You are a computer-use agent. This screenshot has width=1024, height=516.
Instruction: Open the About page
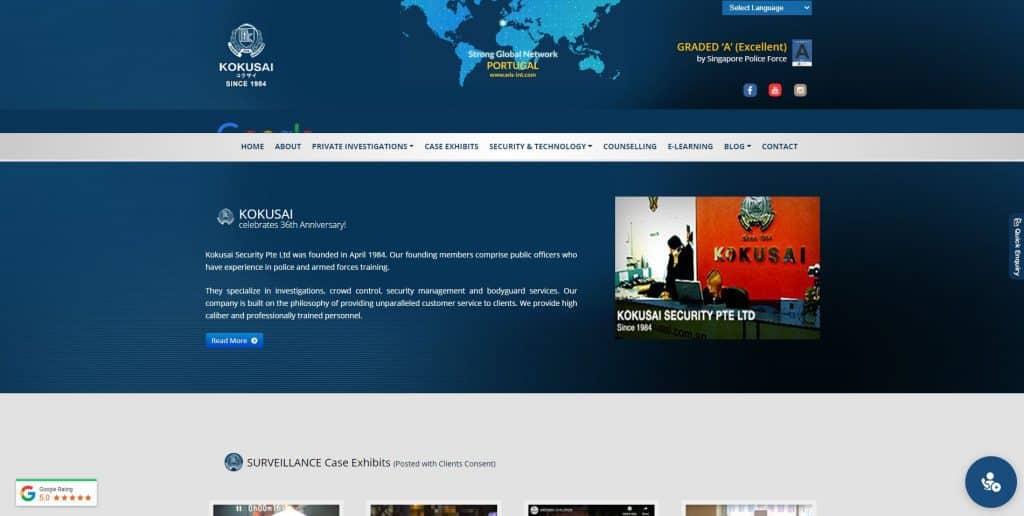click(x=288, y=146)
